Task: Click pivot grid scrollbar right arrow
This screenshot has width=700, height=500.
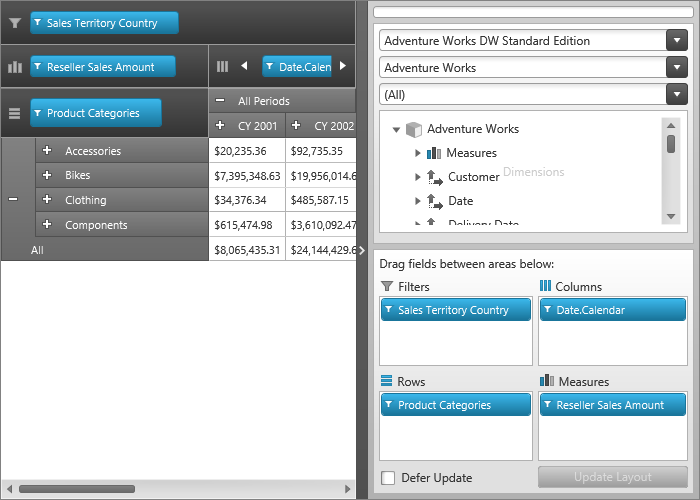Action: coord(348,489)
